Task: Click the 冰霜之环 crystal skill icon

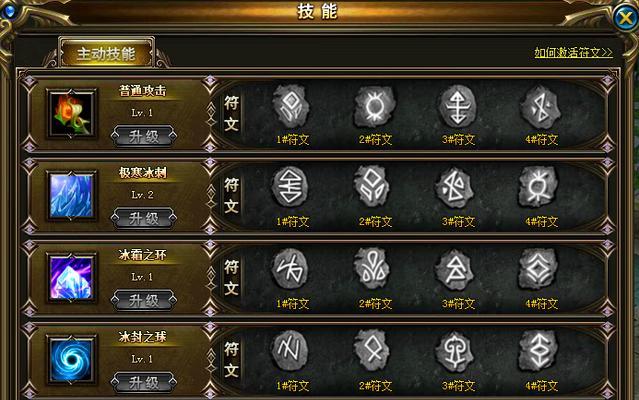Action: tap(72, 278)
